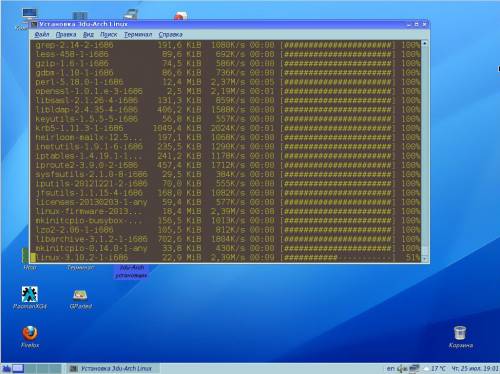Click the libarchive-3.1.2-1-i686 line

pyautogui.click(x=227, y=239)
